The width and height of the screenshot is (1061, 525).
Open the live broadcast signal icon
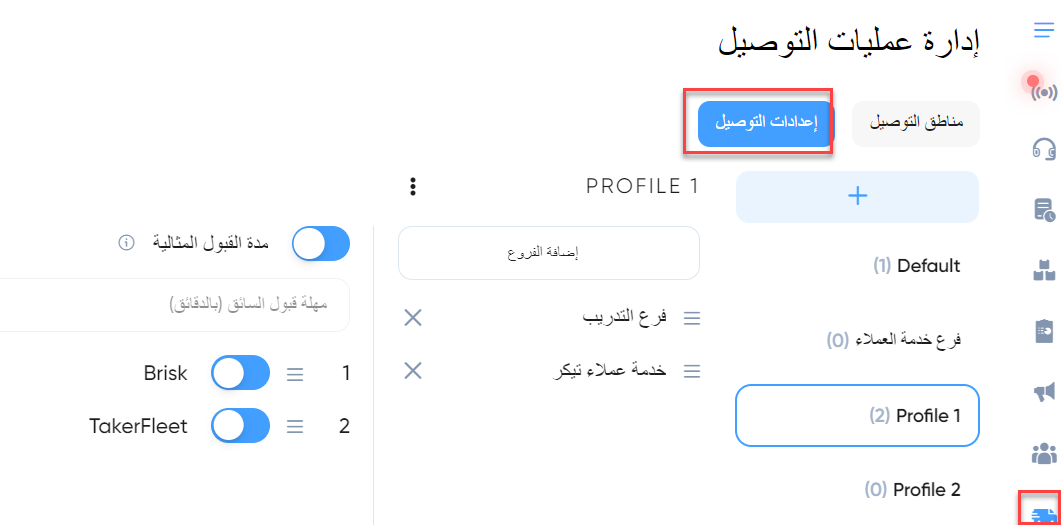[x=1043, y=91]
